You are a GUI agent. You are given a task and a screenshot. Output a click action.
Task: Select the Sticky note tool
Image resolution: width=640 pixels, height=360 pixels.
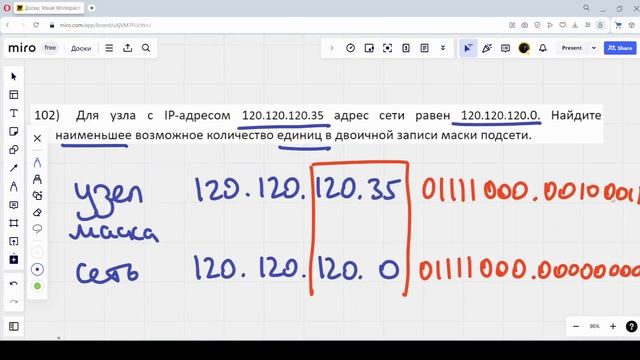click(13, 131)
